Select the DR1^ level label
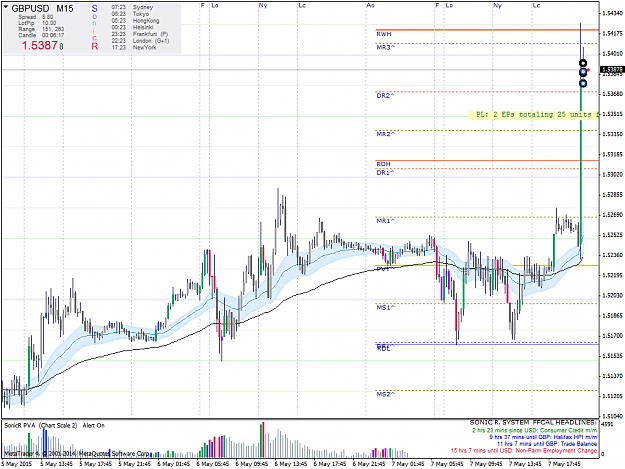 [x=385, y=173]
